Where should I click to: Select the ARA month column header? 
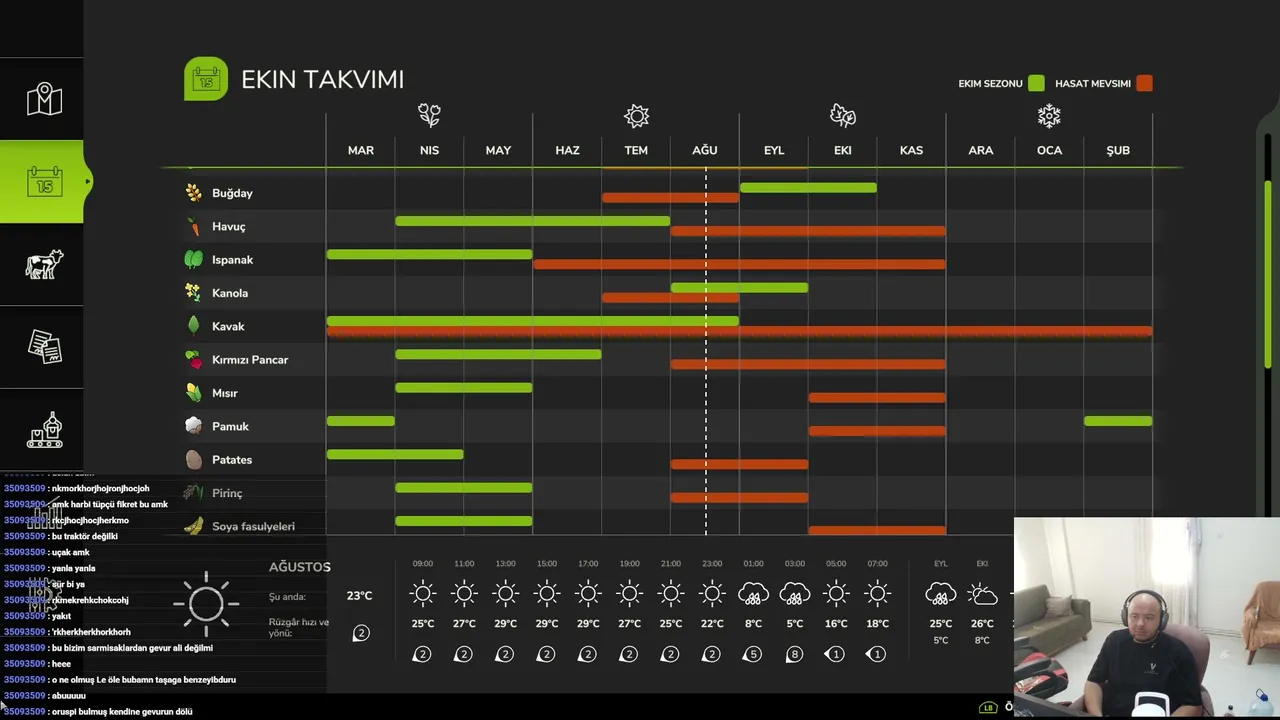point(980,150)
